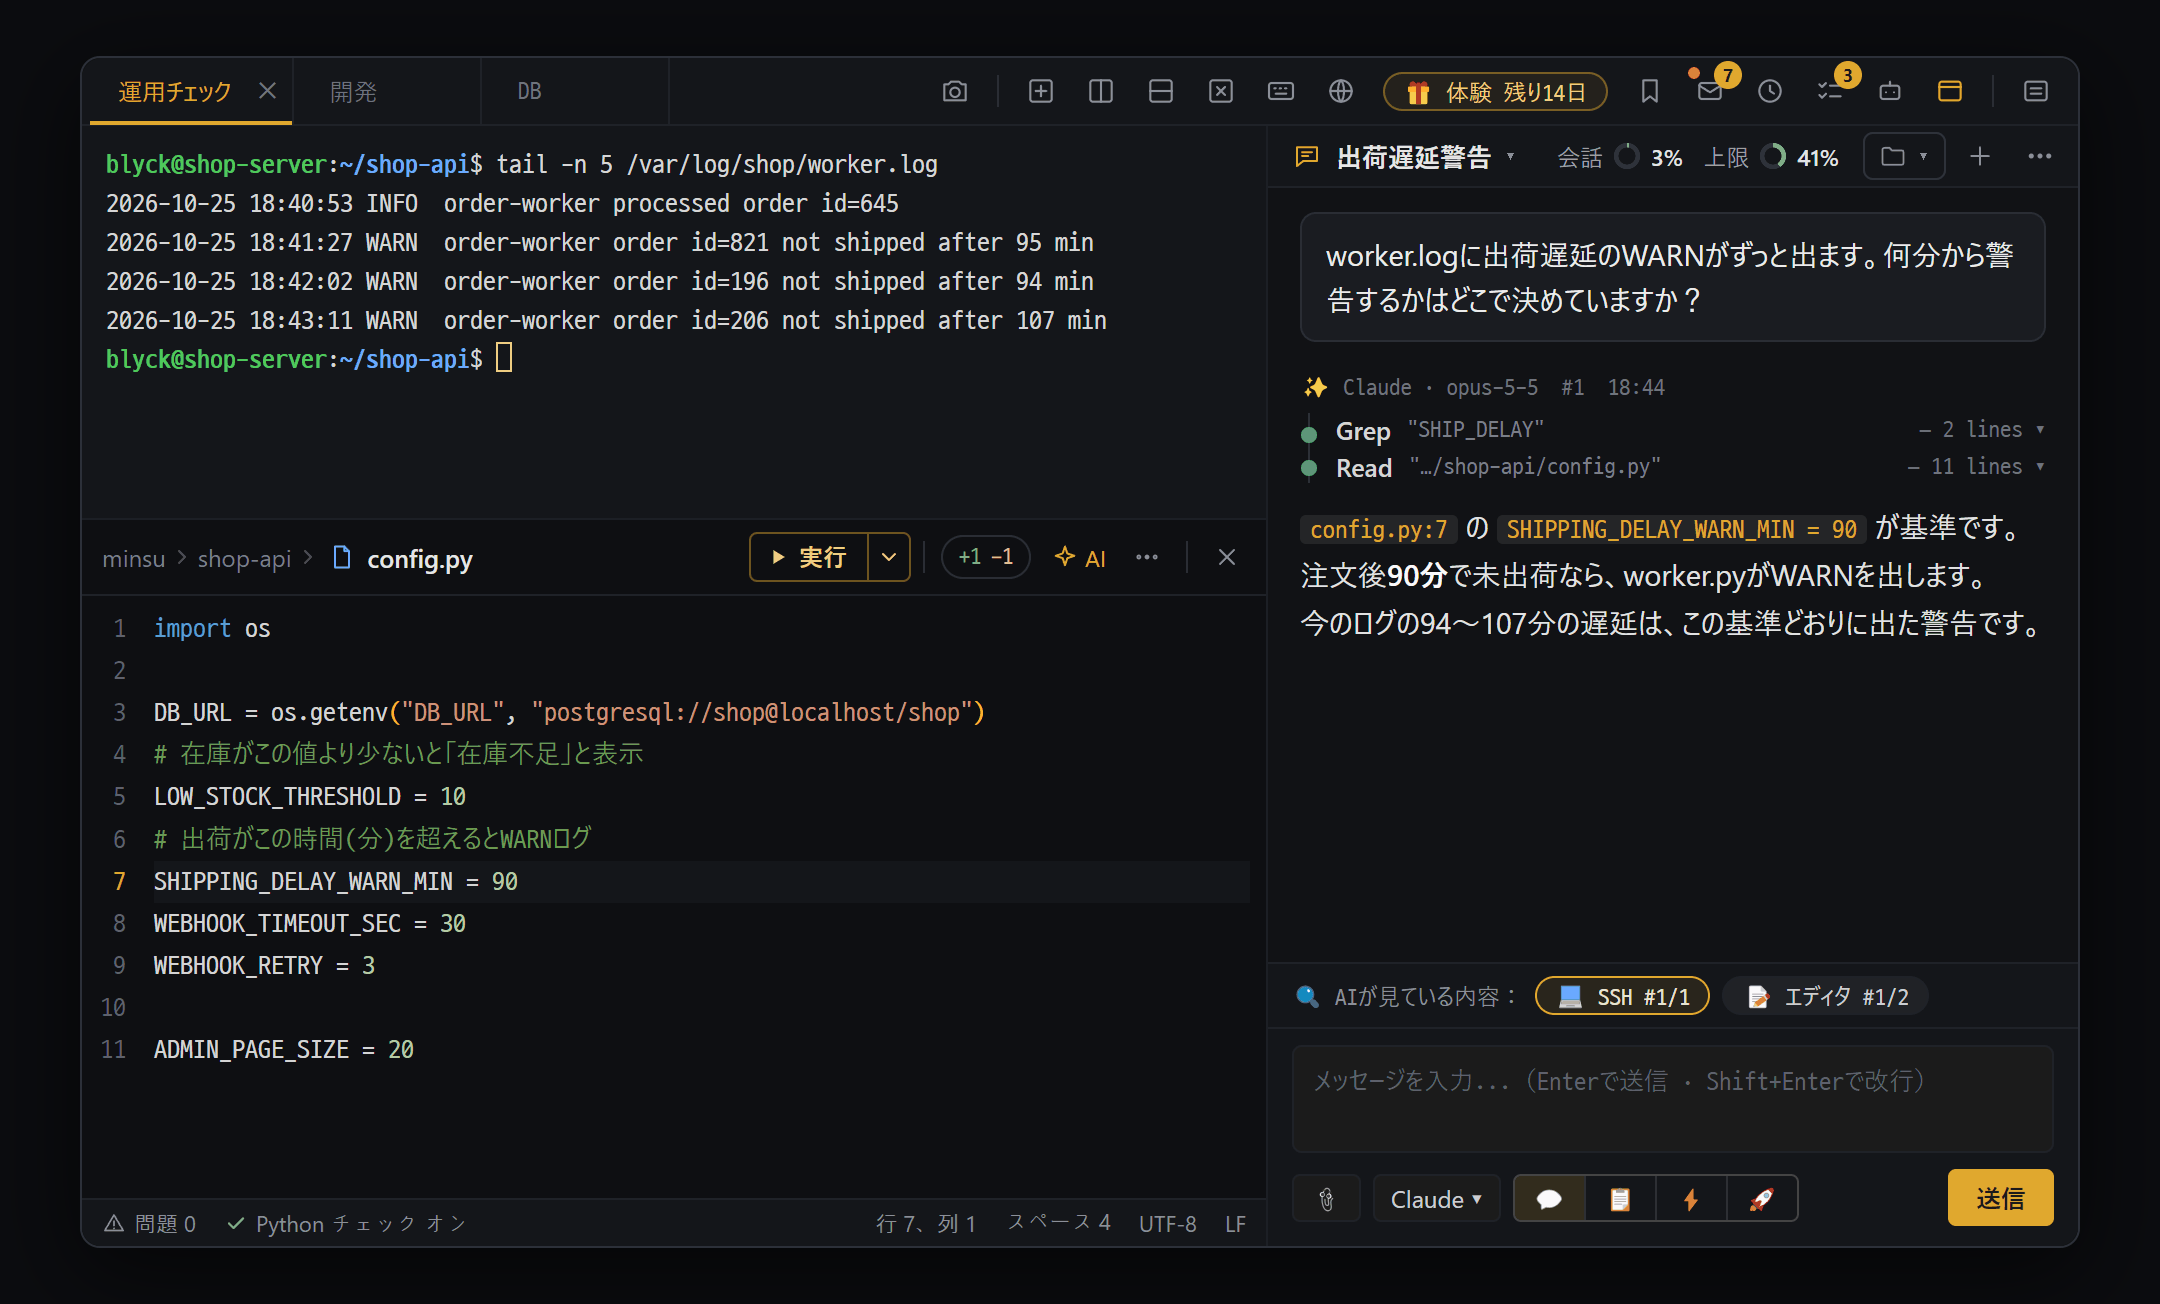Open the history clock icon
Viewport: 2160px width, 1304px height.
point(1769,92)
